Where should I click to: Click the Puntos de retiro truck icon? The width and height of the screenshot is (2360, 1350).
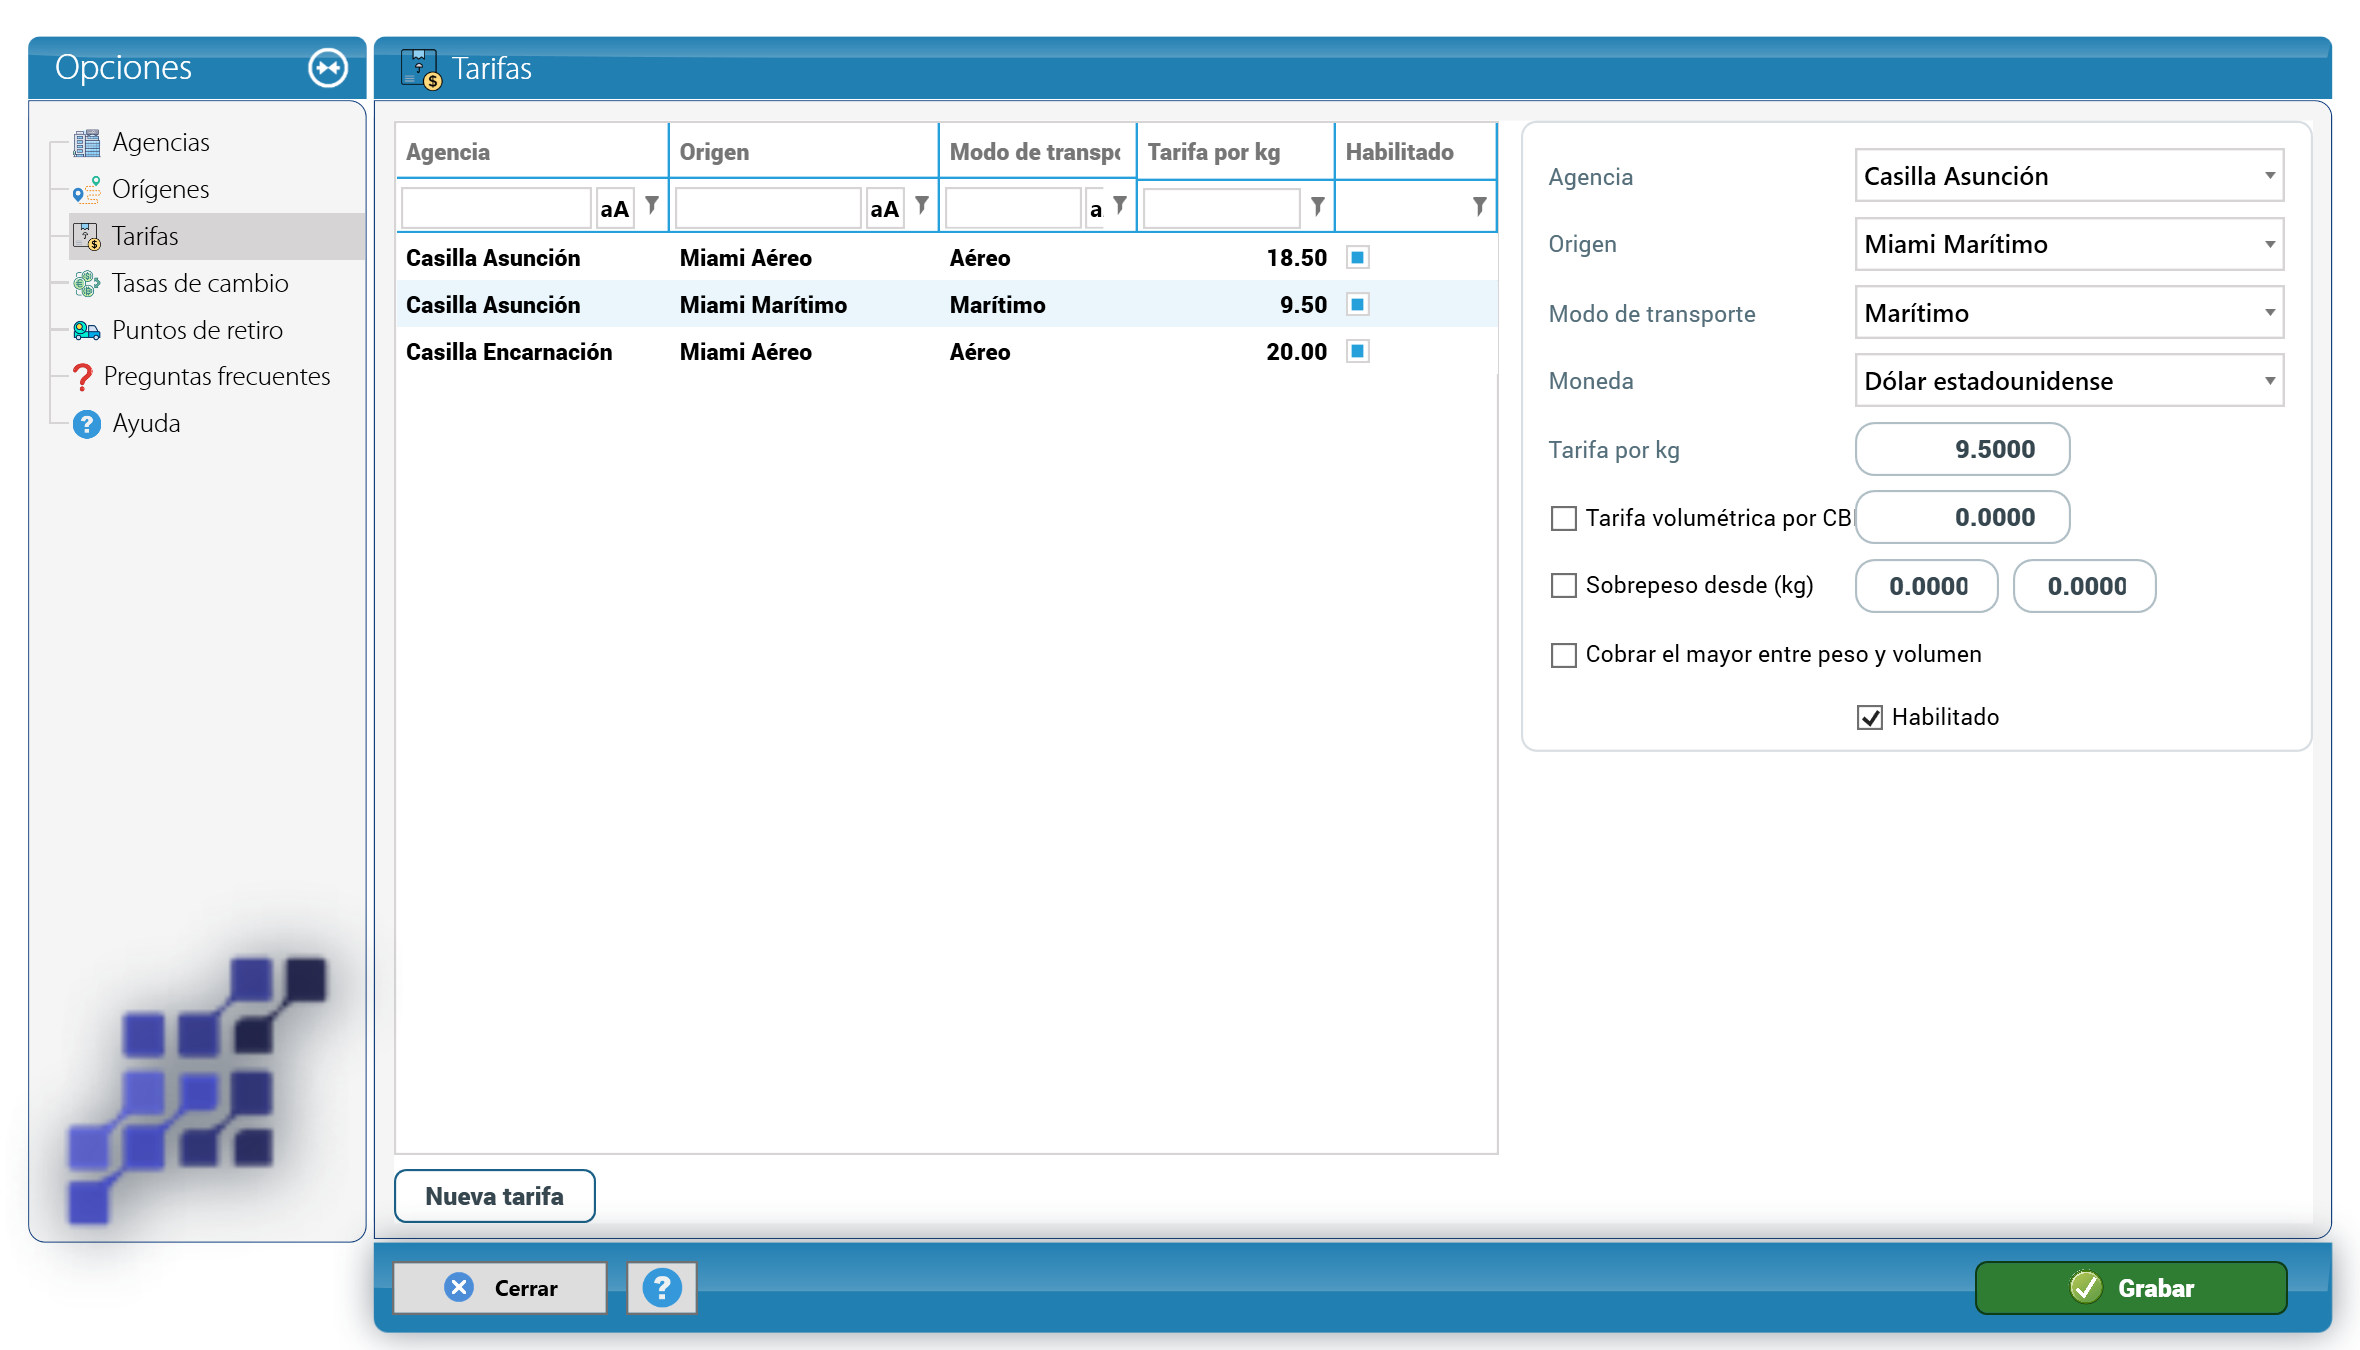(x=87, y=331)
